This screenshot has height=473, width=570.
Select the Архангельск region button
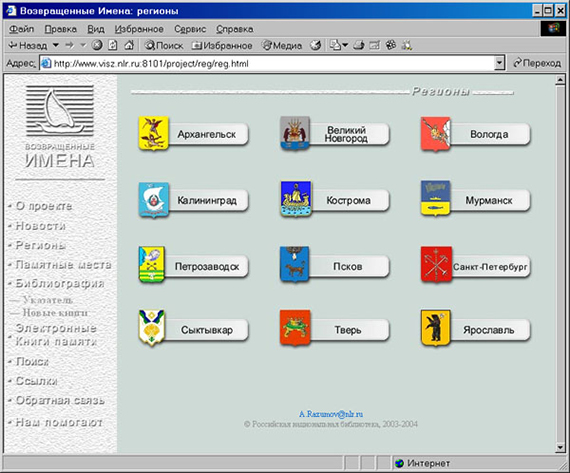click(x=208, y=135)
